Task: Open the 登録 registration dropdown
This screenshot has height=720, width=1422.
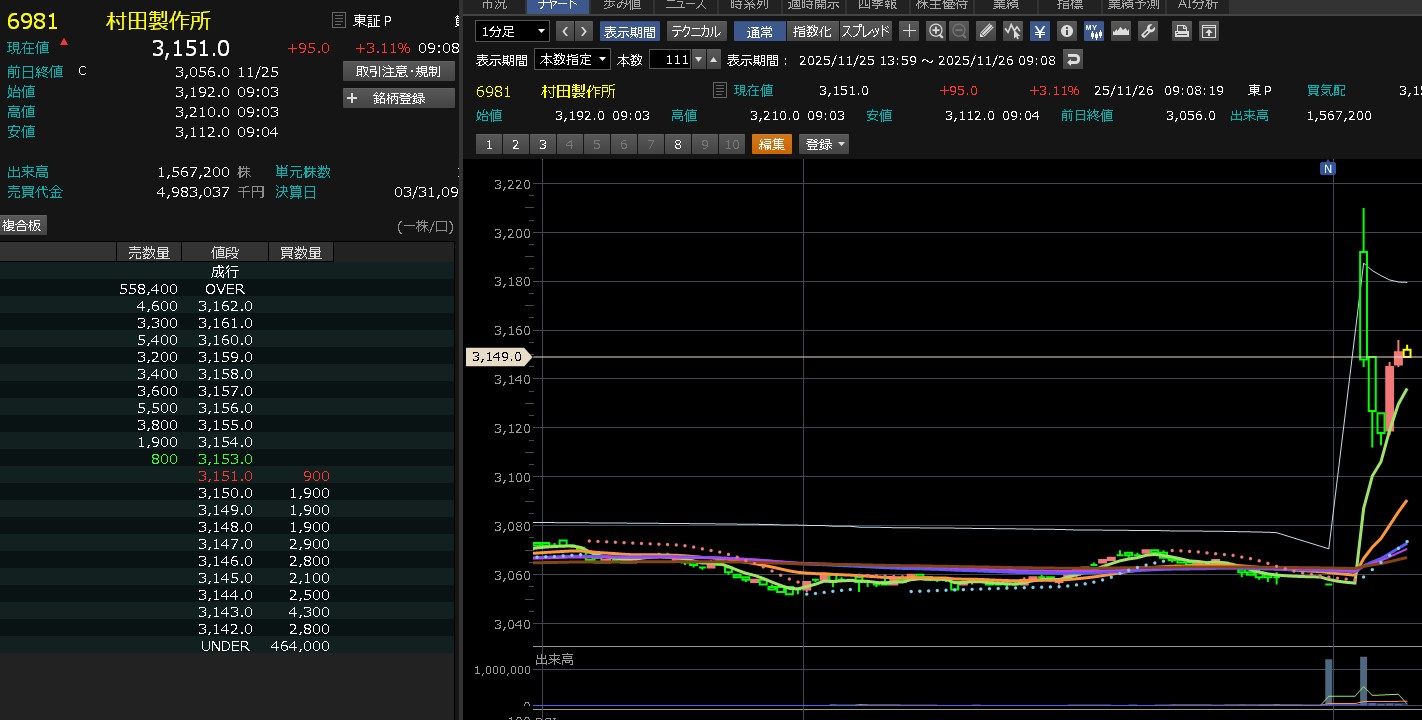Action: pos(825,144)
